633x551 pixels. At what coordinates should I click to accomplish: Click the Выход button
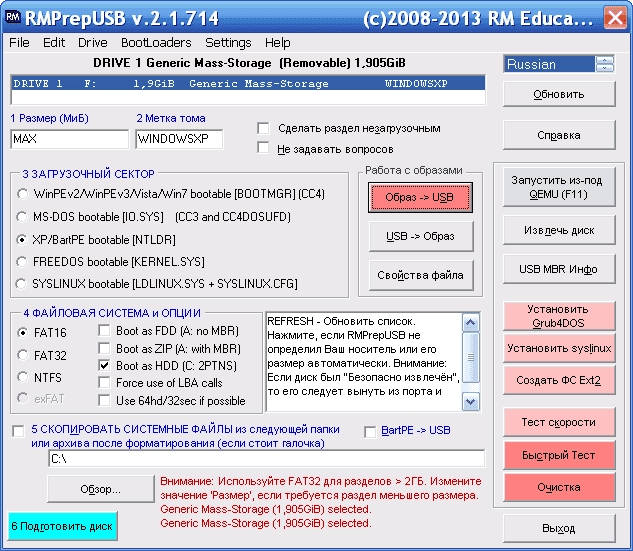559,528
